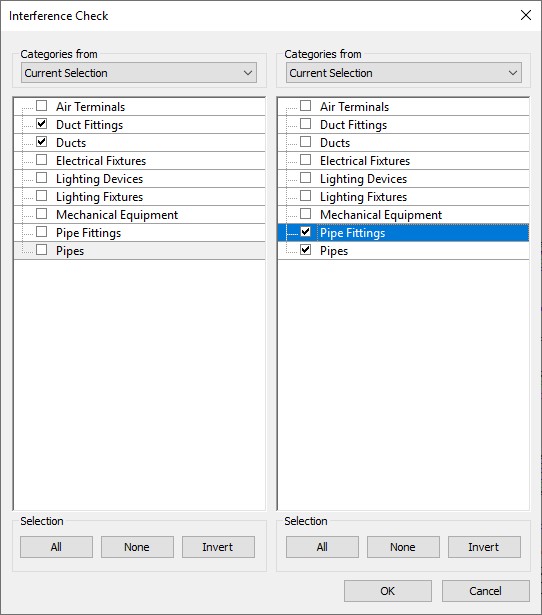Open the left Categories from dropdown
The image size is (542, 615).
(x=139, y=73)
